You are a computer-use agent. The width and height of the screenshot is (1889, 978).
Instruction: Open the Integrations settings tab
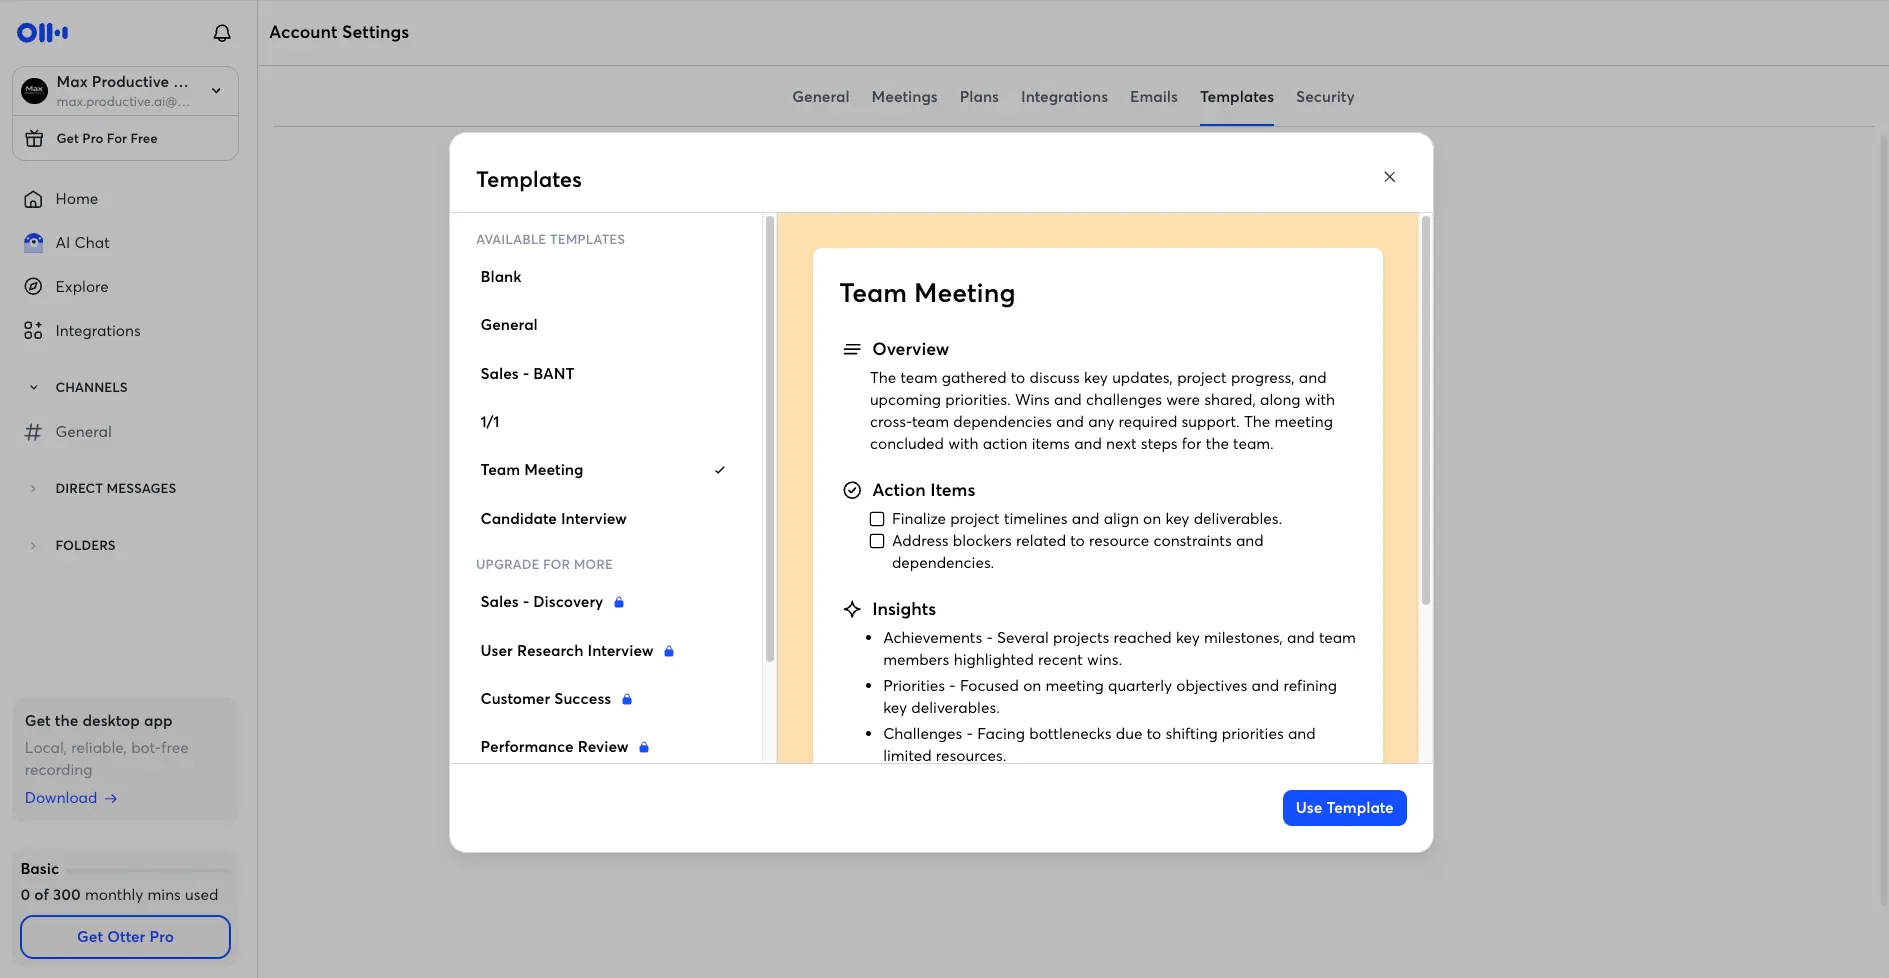point(1064,97)
